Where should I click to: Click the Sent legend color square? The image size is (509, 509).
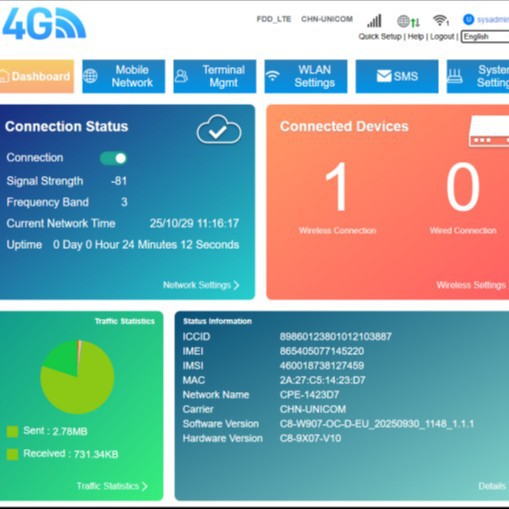(x=12, y=431)
